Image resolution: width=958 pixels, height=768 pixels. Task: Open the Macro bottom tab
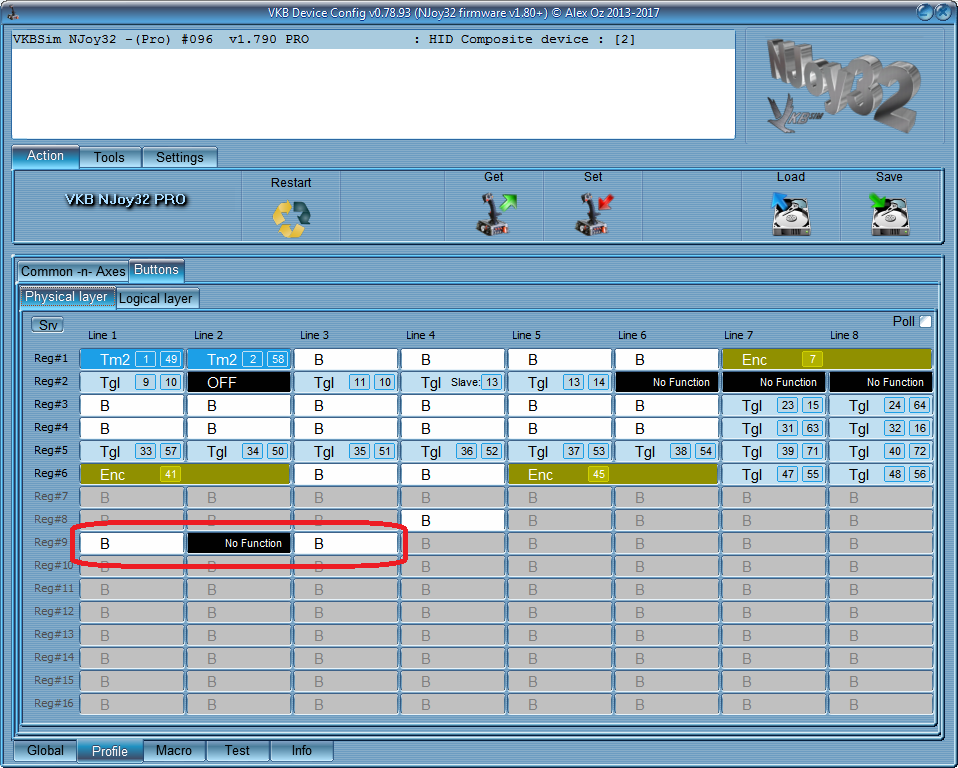tap(174, 750)
